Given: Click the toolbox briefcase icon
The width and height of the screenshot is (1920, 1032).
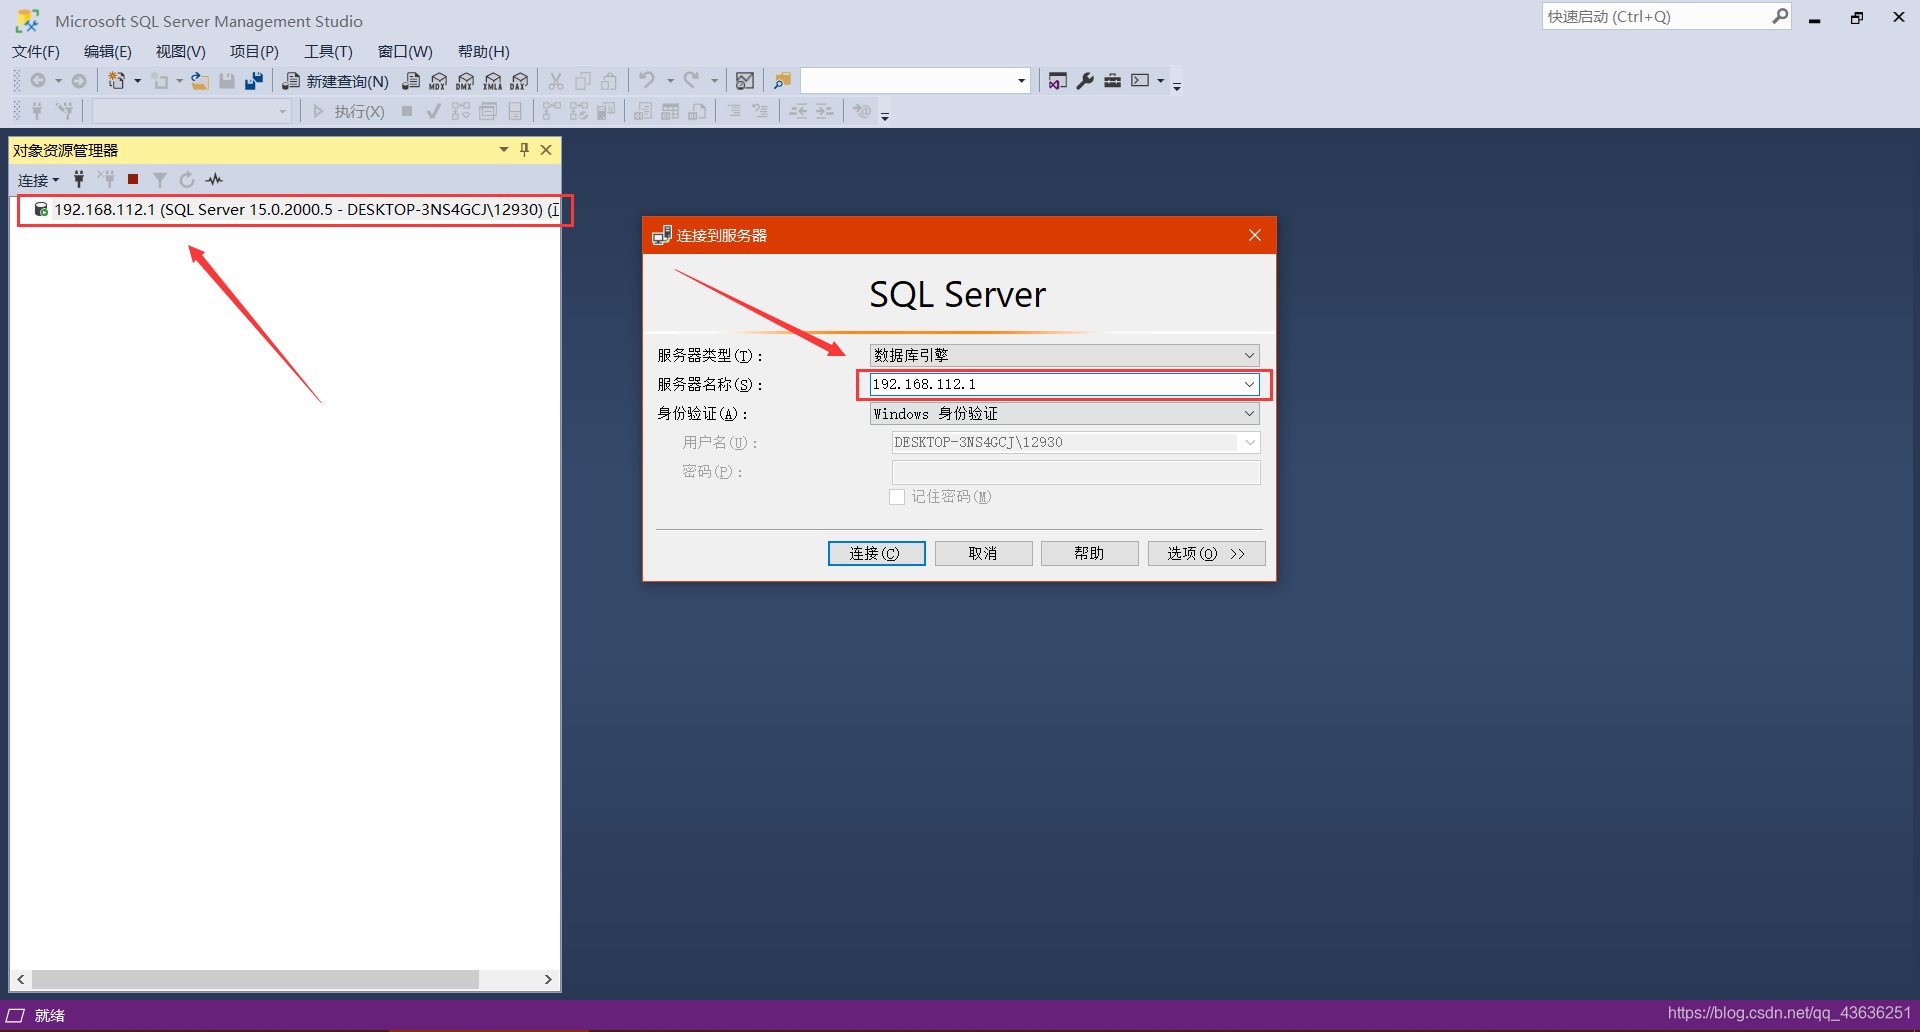Looking at the screenshot, I should 1112,81.
